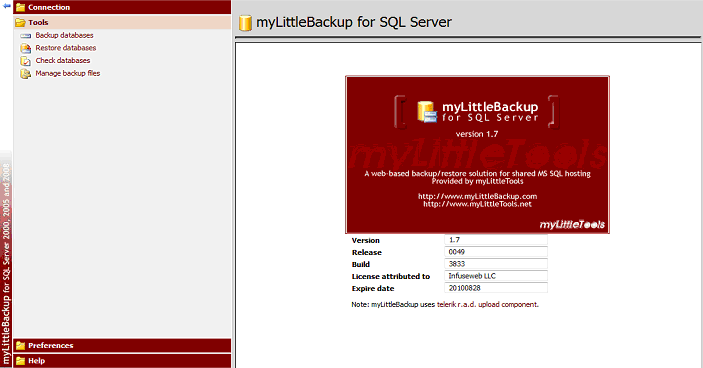Open Manage backup files
The height and width of the screenshot is (368, 703).
pyautogui.click(x=68, y=74)
